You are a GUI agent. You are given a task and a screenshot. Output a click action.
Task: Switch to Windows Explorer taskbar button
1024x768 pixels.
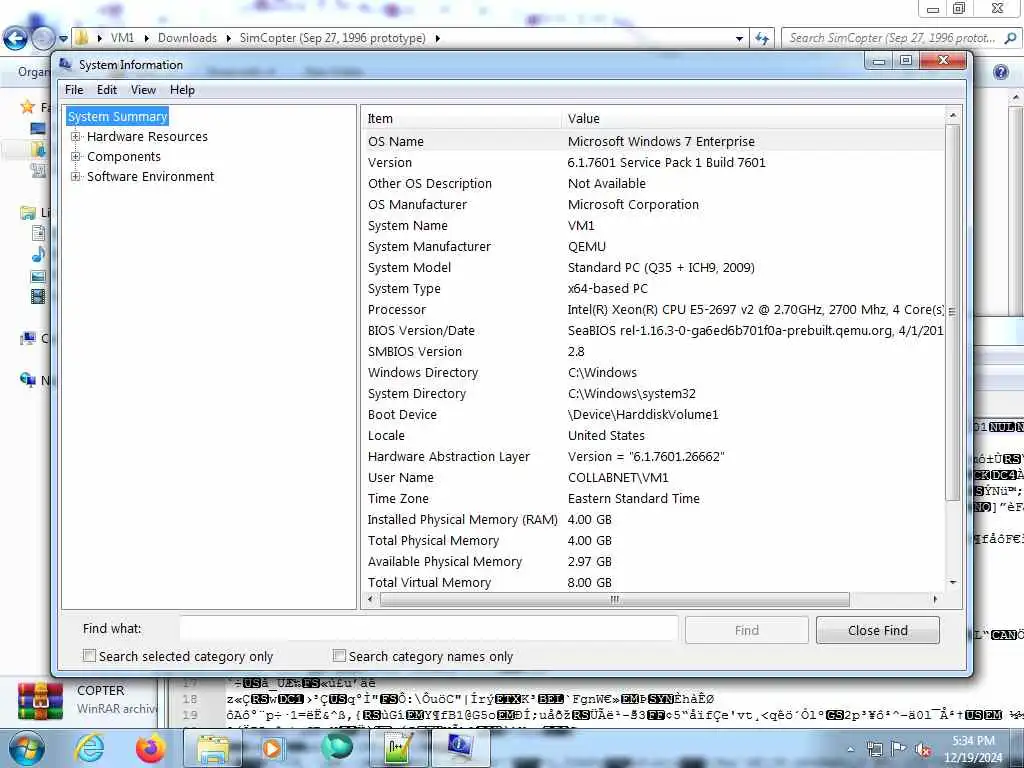[x=213, y=749]
